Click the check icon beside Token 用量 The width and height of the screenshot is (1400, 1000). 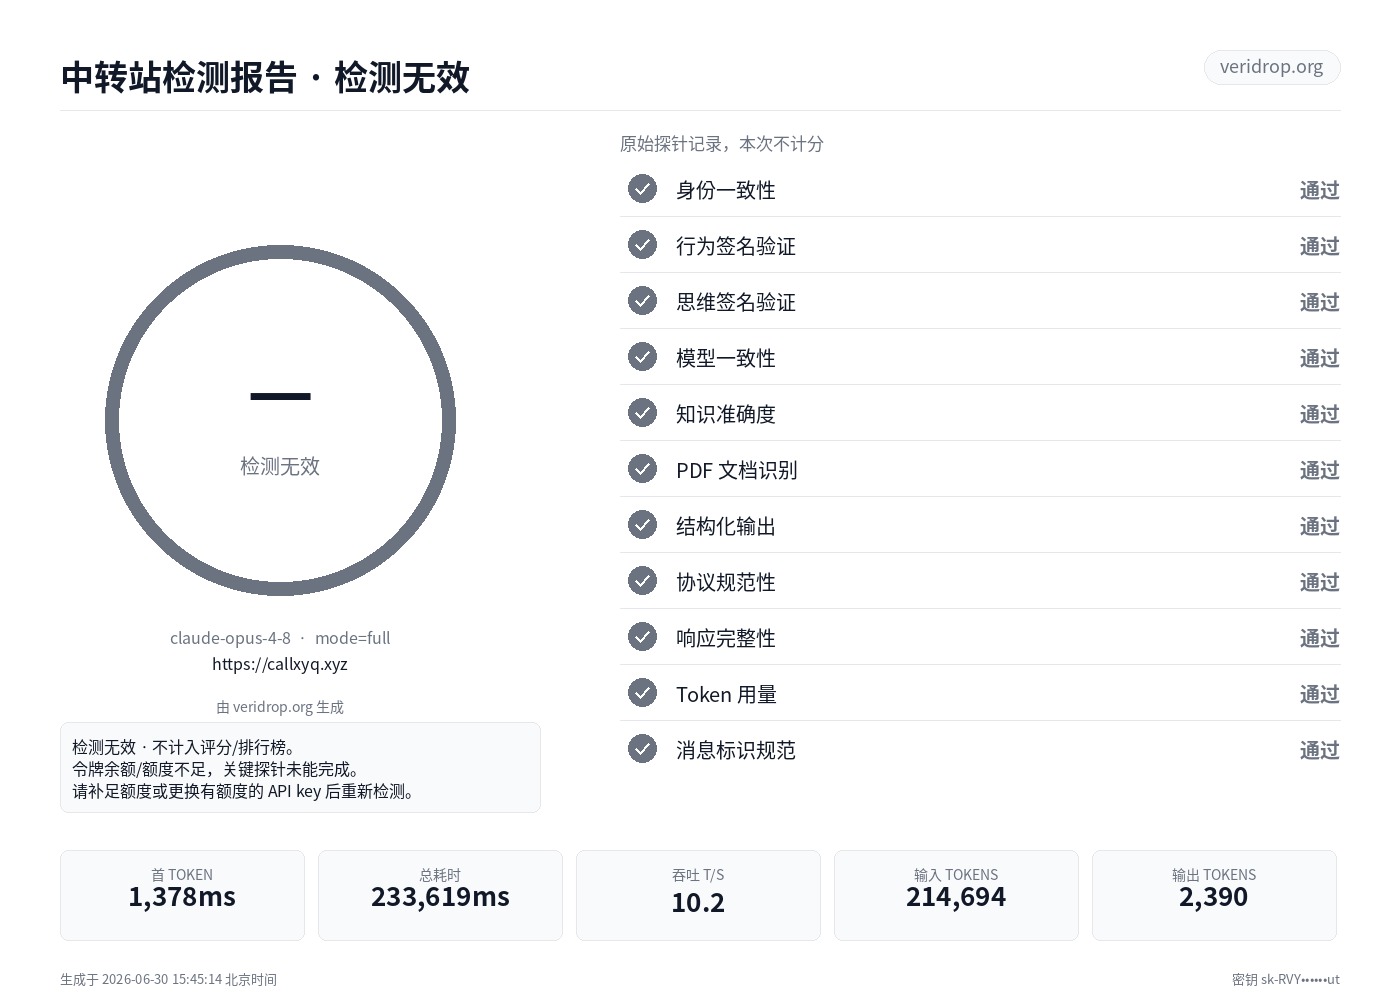642,693
